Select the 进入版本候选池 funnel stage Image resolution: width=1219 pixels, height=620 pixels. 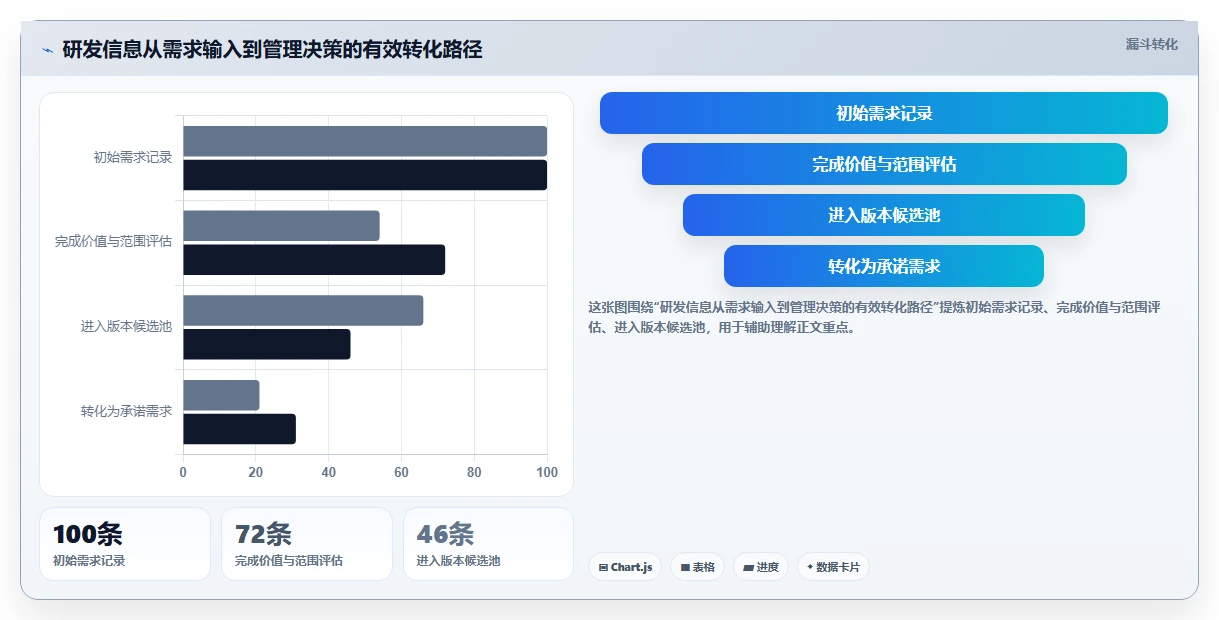pyautogui.click(x=884, y=215)
